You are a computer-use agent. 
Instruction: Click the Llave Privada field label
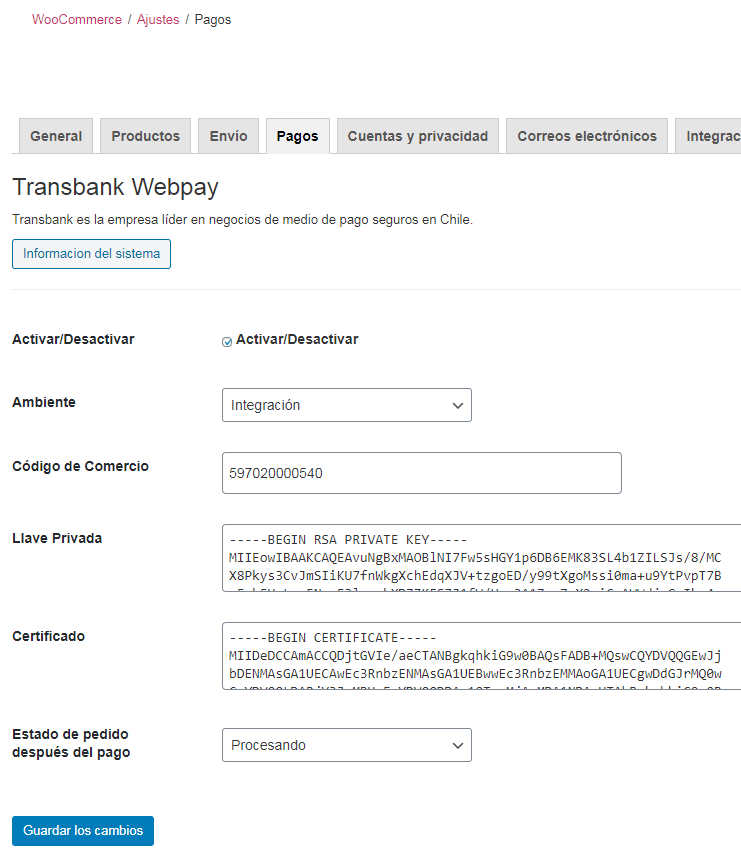click(x=57, y=538)
